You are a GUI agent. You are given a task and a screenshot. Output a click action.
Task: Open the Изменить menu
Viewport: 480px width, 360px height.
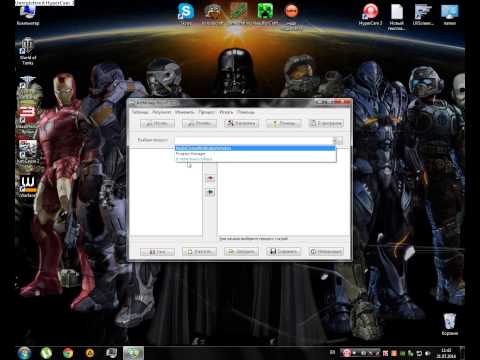[x=184, y=112]
